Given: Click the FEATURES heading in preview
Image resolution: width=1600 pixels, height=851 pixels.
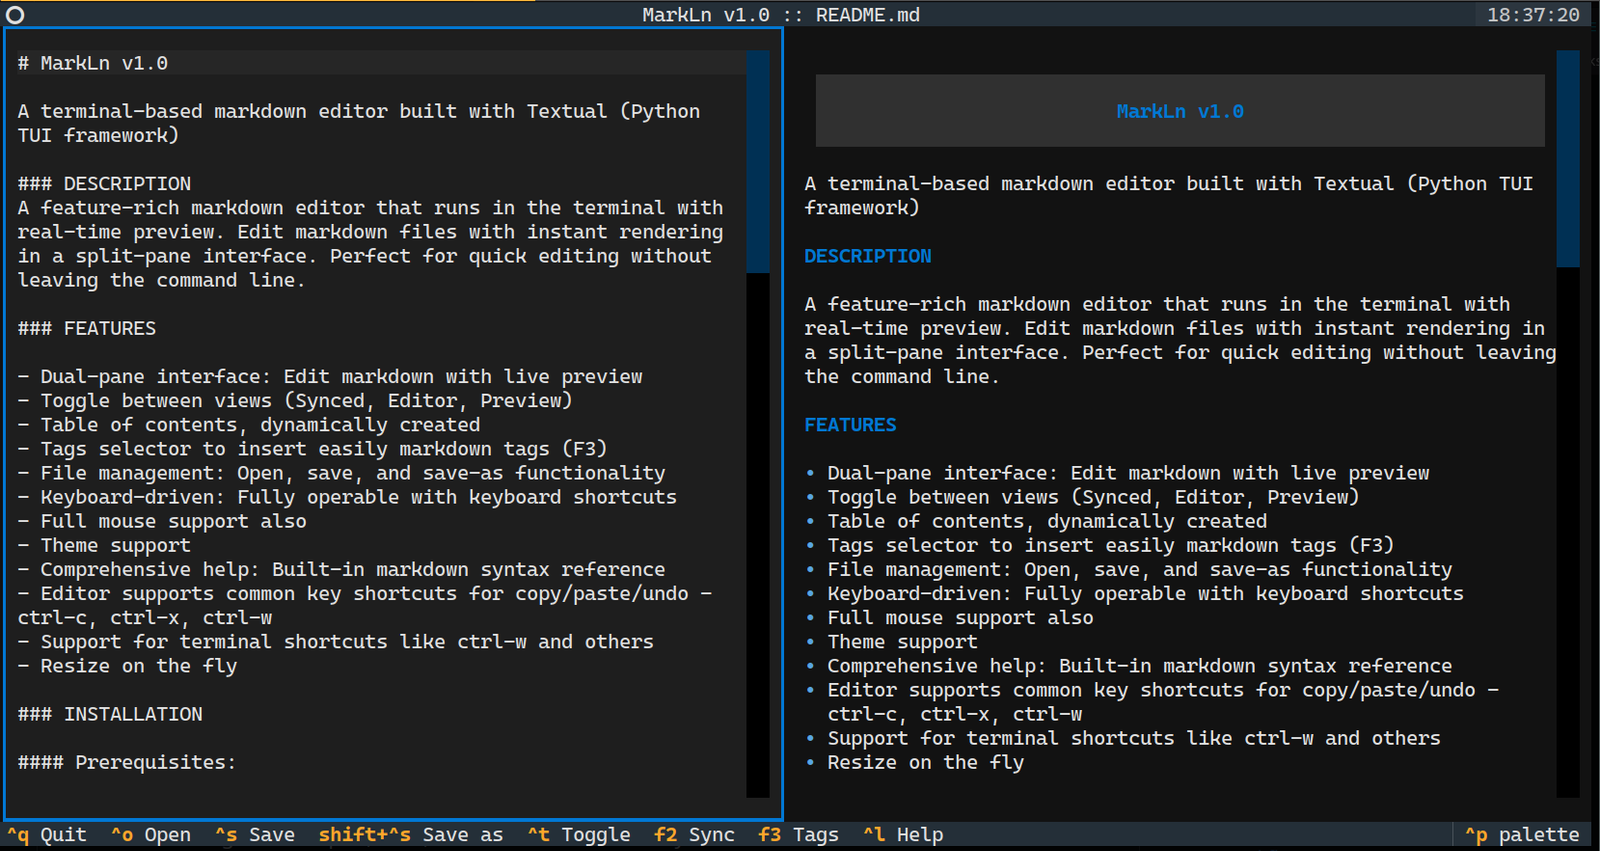Looking at the screenshot, I should point(850,425).
